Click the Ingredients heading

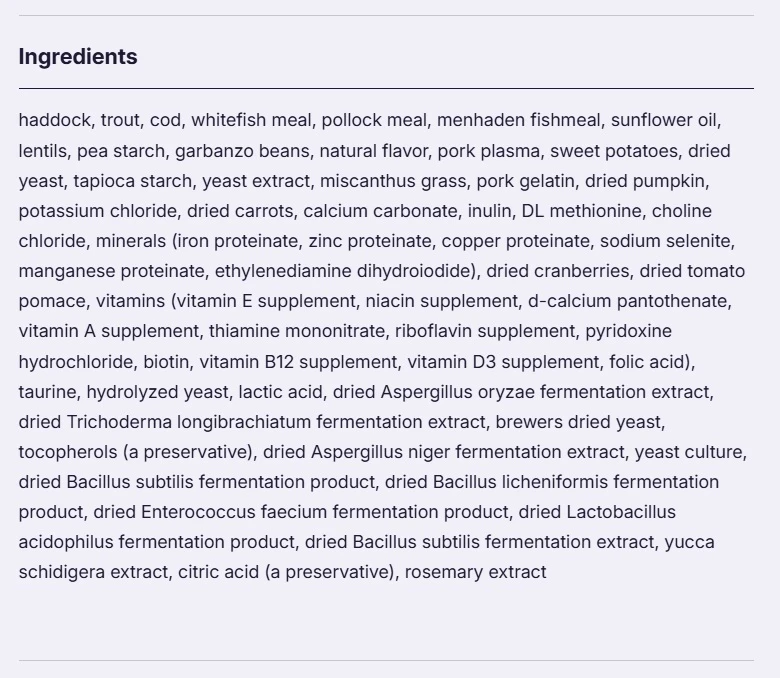(x=78, y=57)
